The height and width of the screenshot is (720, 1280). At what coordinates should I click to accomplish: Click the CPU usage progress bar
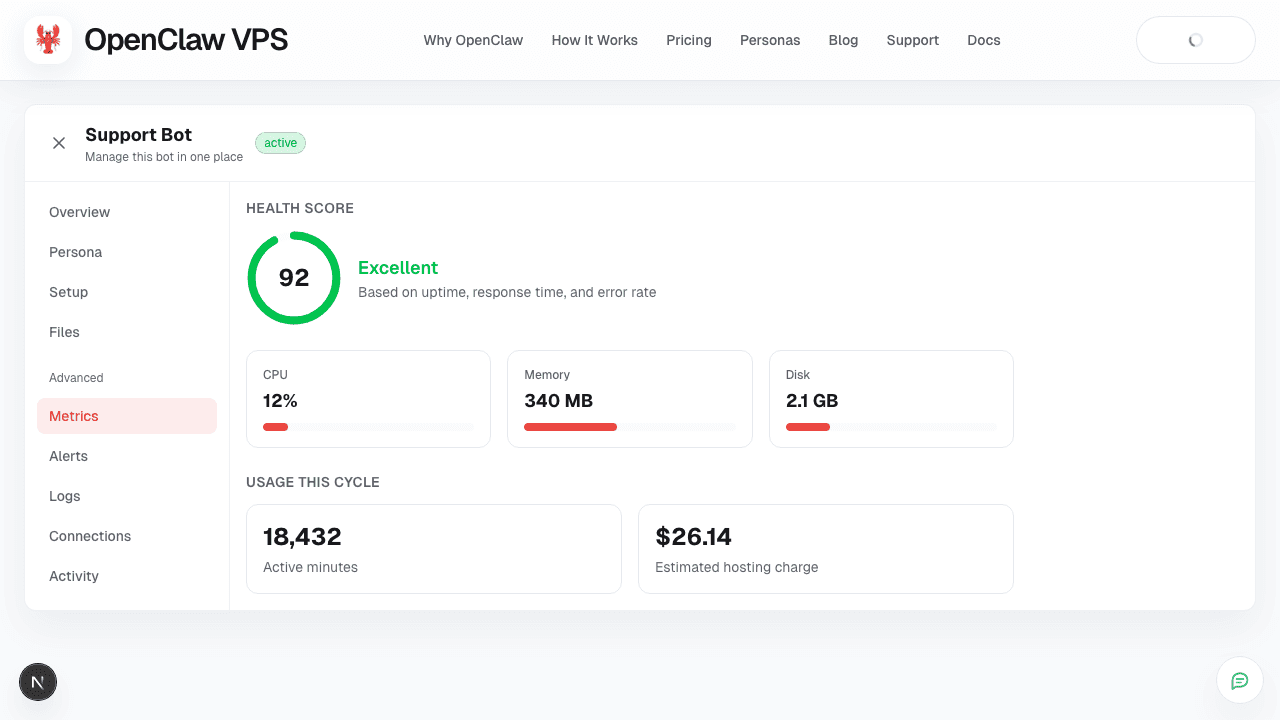pos(368,426)
